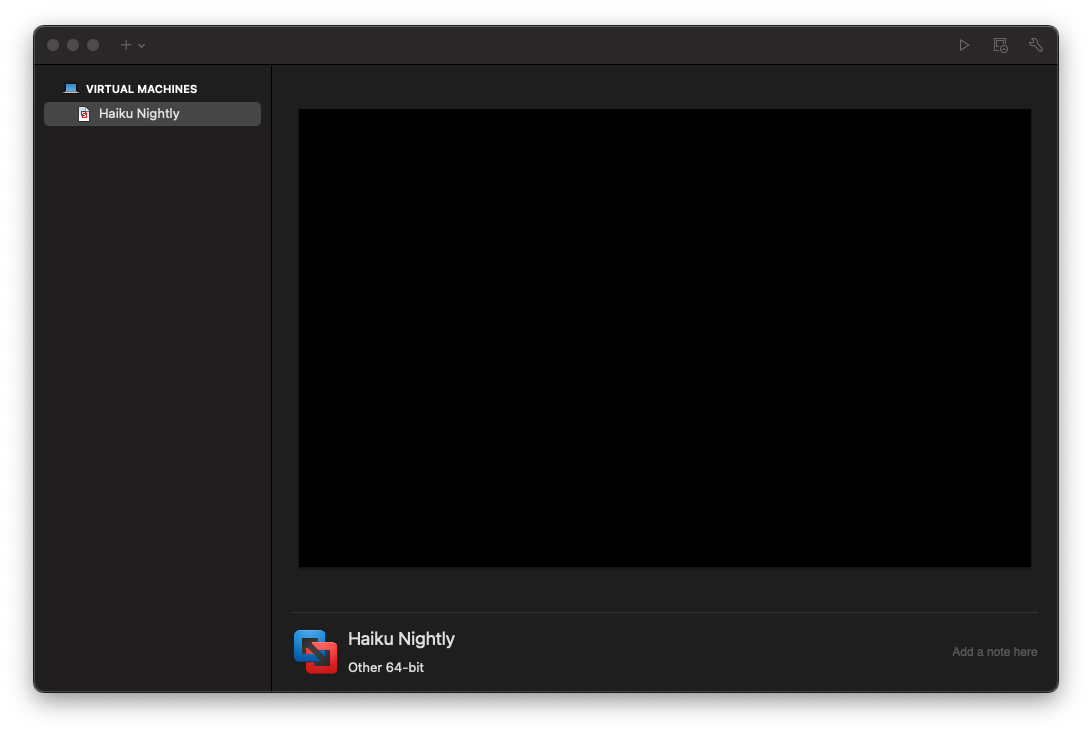Click the plus icon to add a VM
1092x734 pixels.
point(126,45)
